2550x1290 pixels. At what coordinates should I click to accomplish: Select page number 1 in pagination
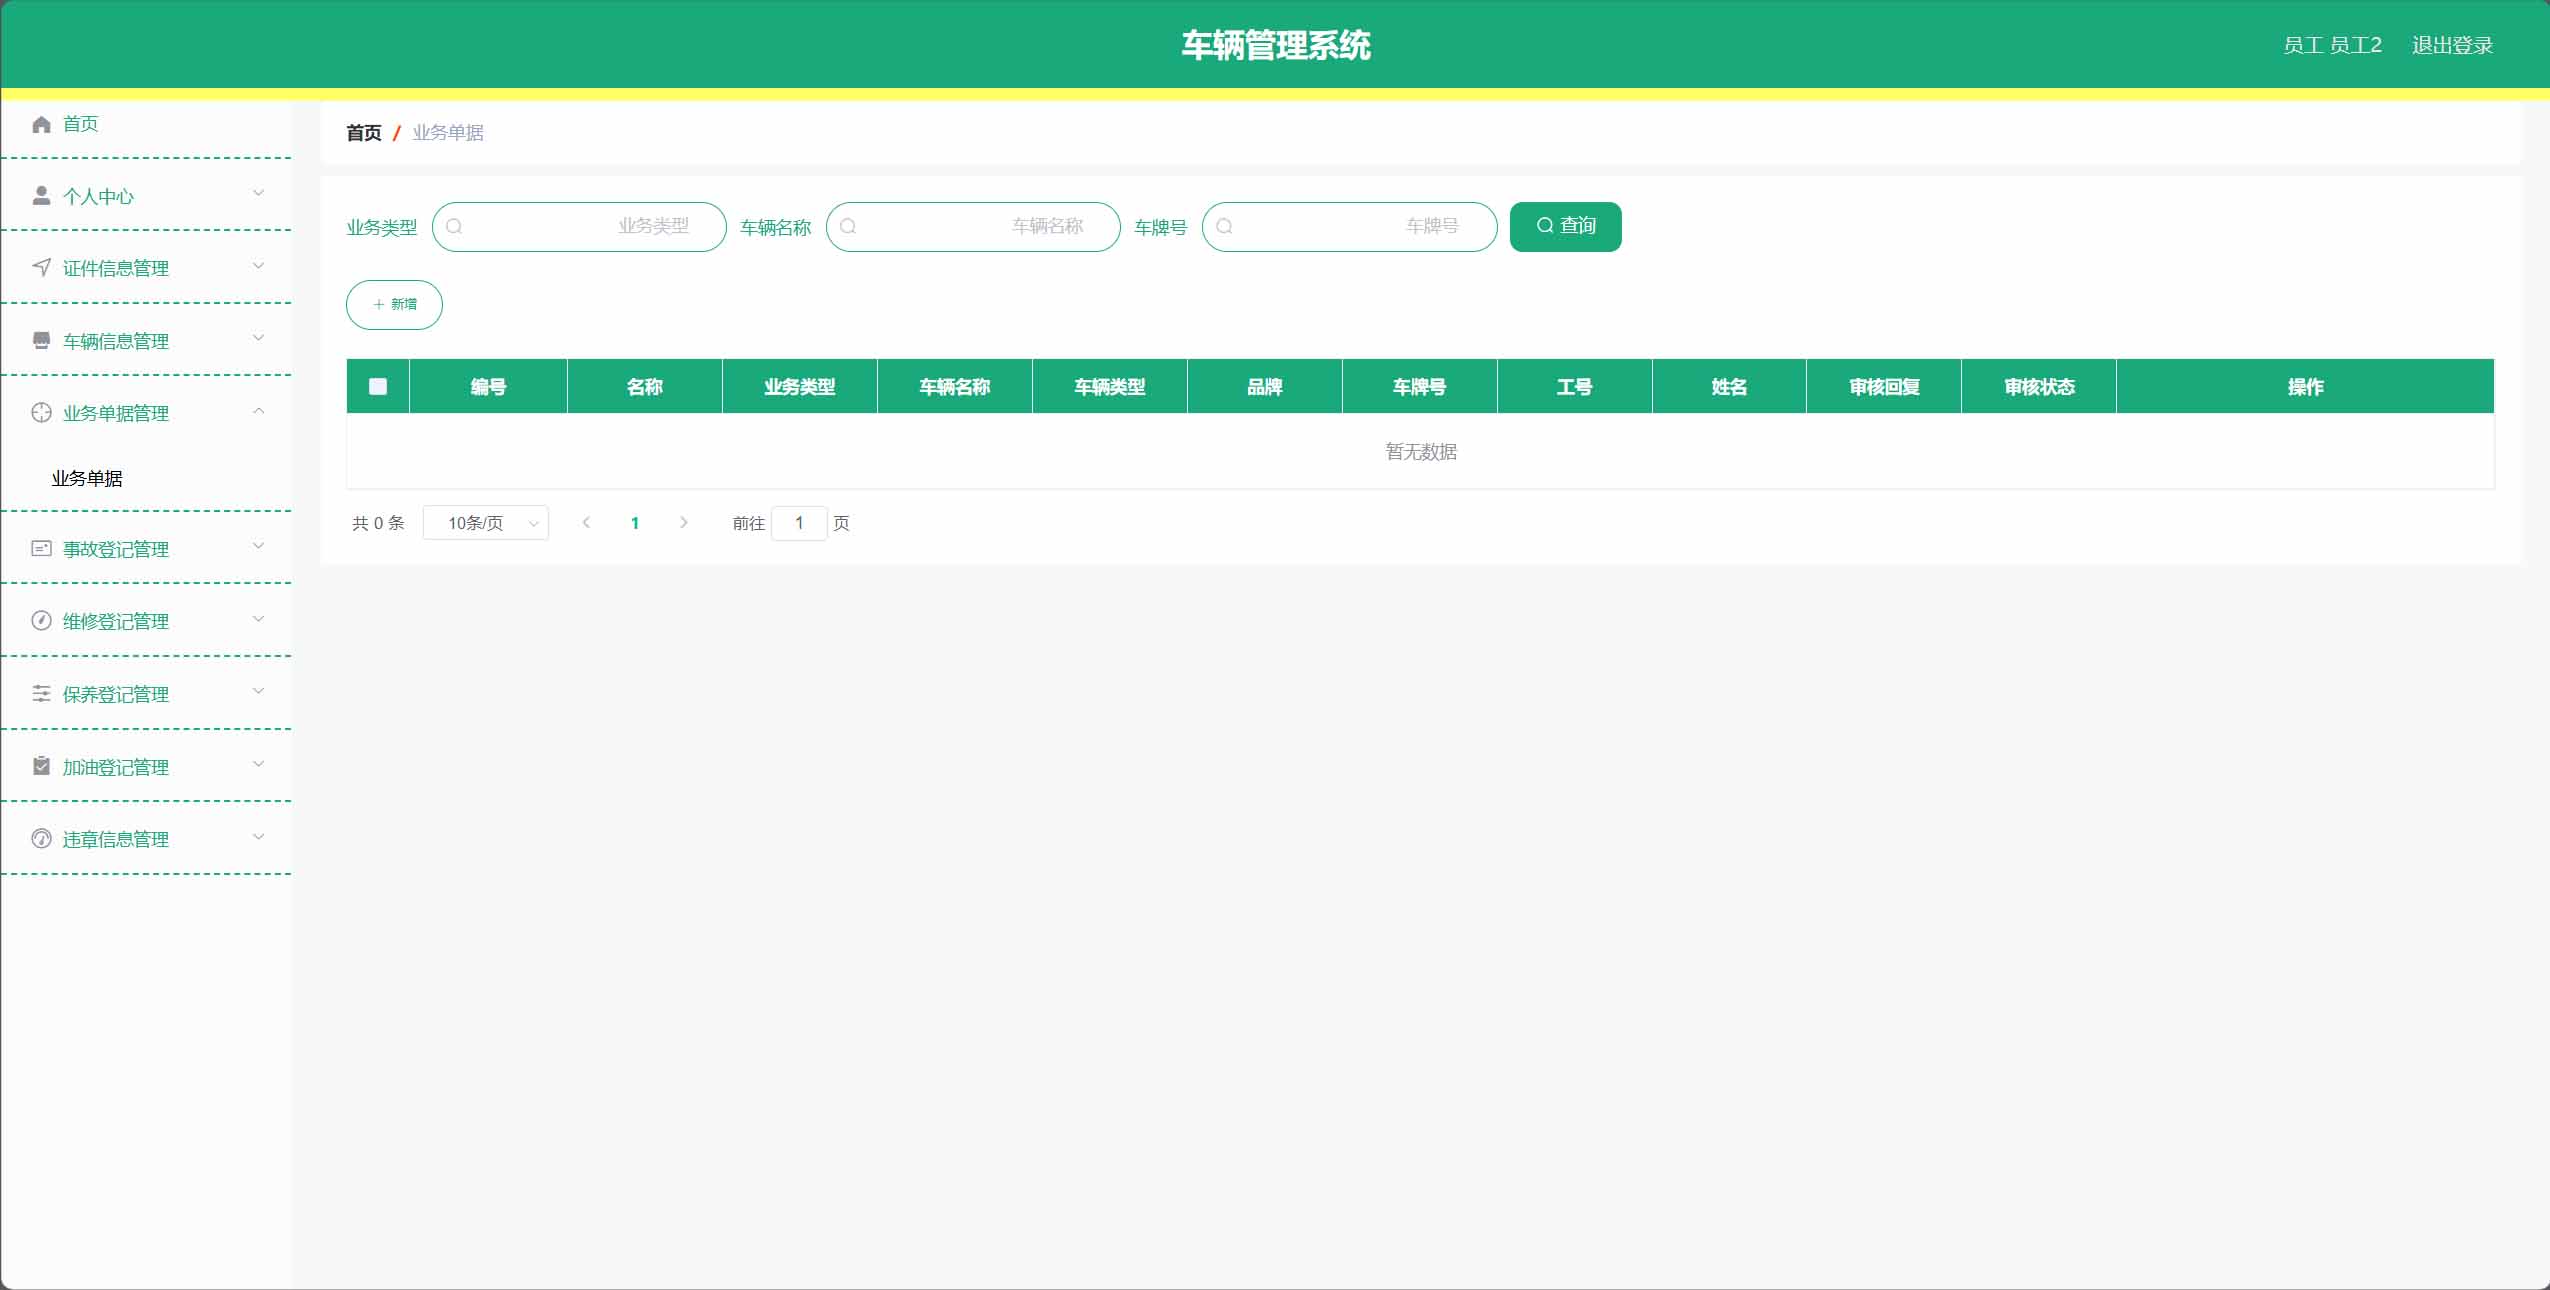click(x=635, y=522)
